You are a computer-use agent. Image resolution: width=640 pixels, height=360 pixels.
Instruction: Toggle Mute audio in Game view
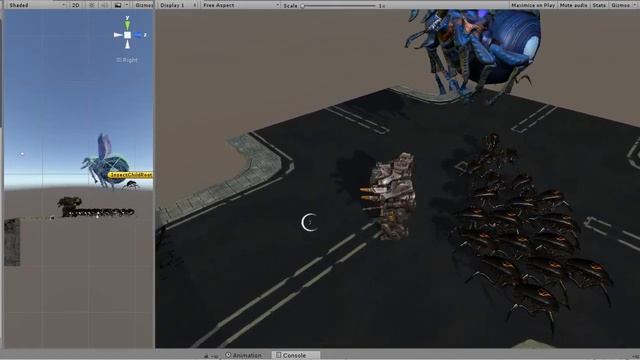573,5
